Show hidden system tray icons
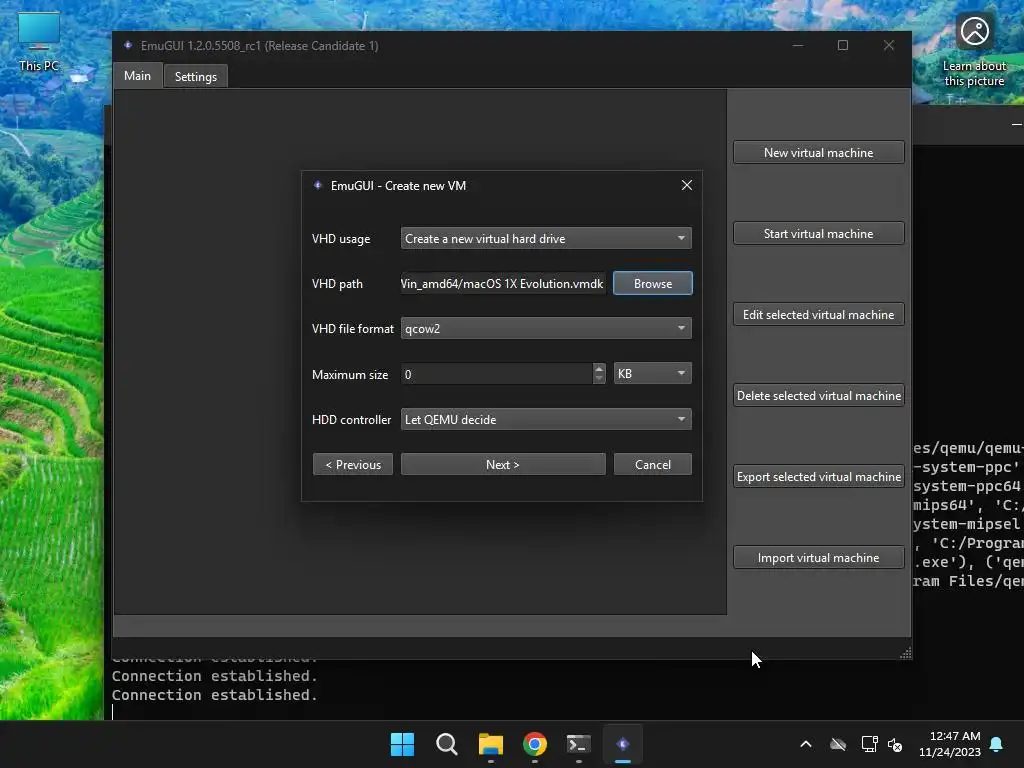The image size is (1024, 768). [806, 744]
